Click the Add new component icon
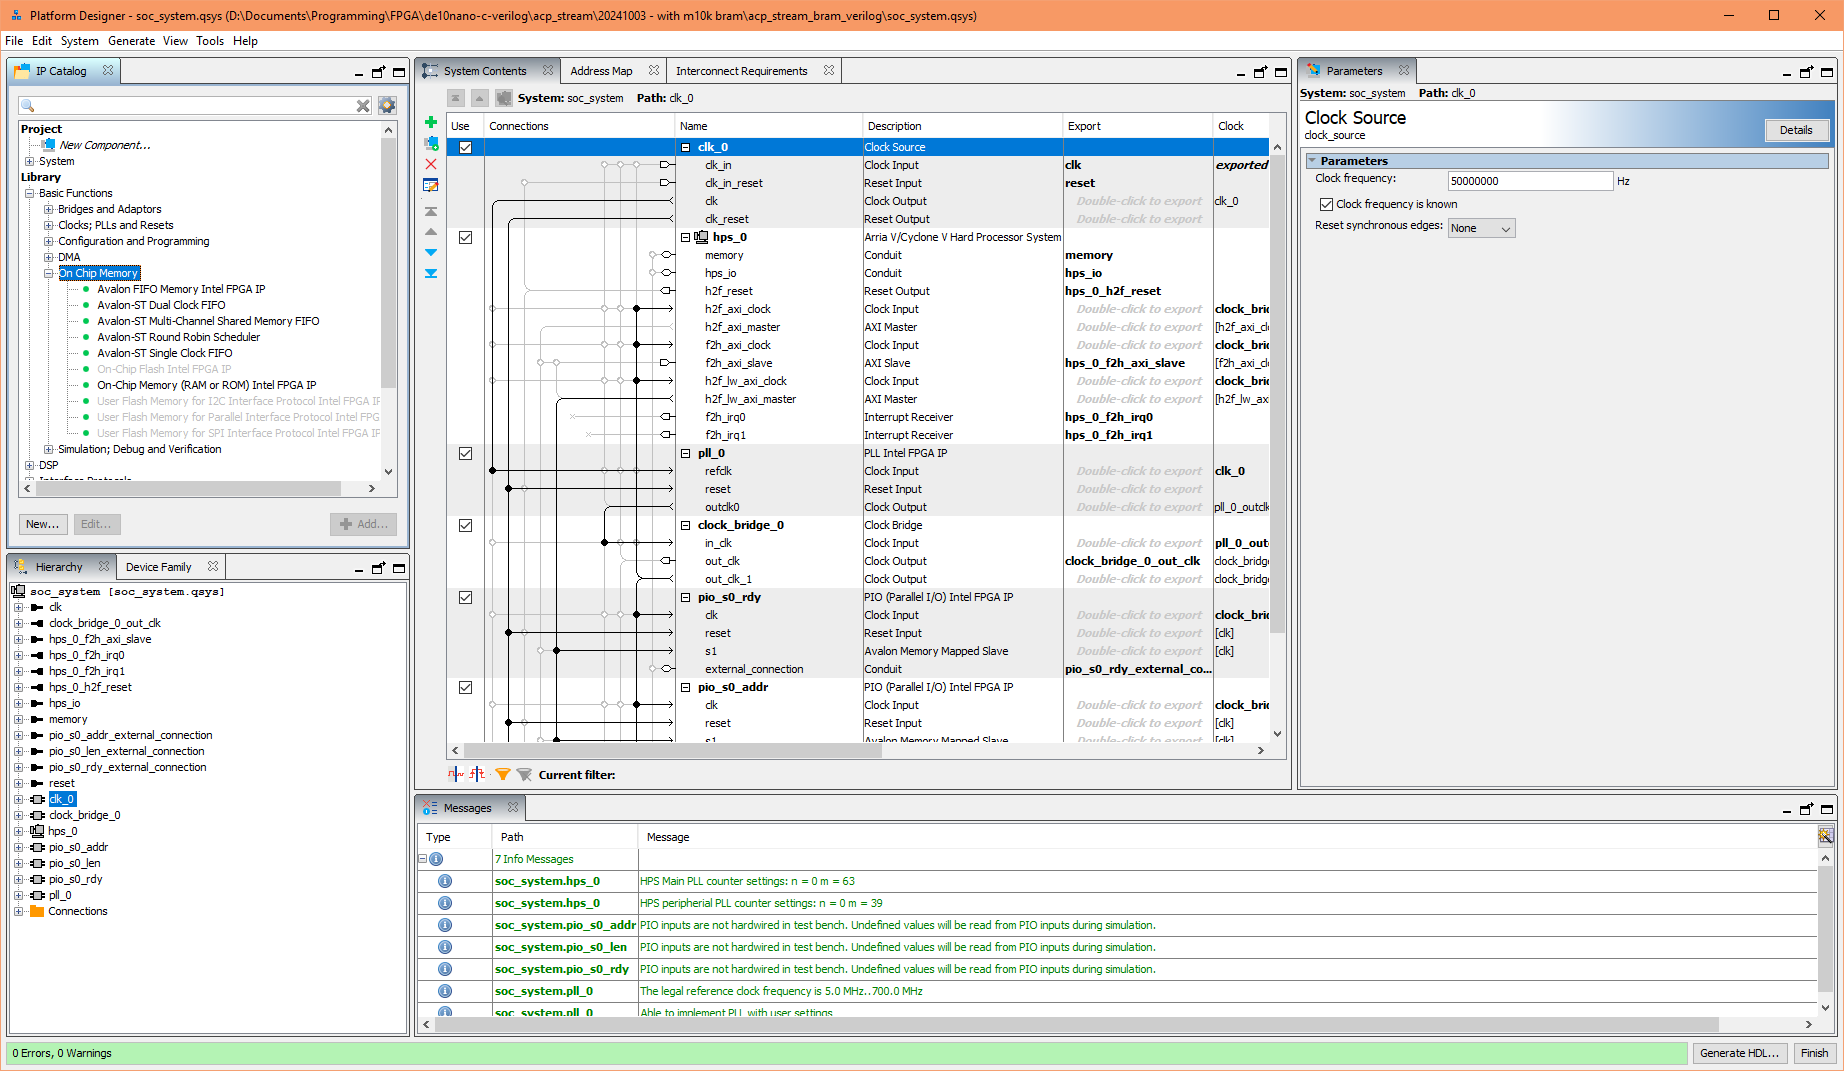The width and height of the screenshot is (1844, 1071). coord(431,121)
